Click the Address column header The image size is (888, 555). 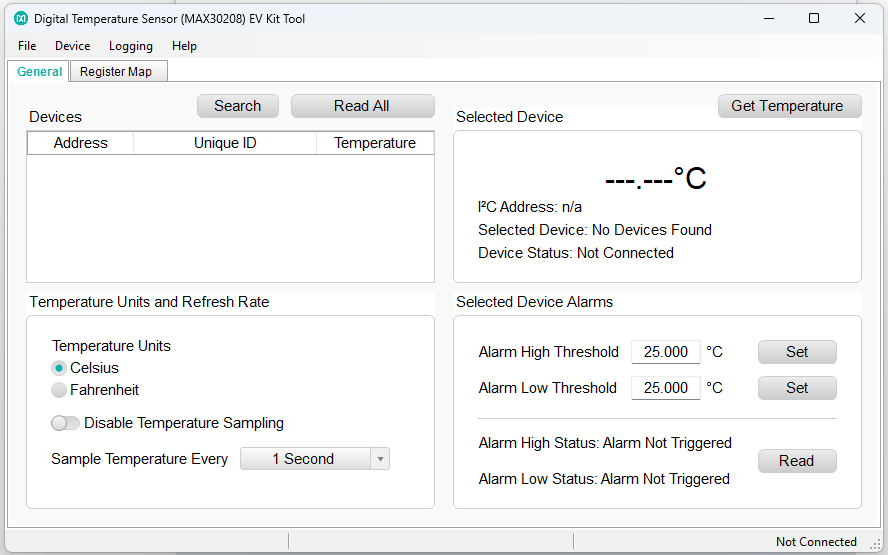click(x=80, y=143)
